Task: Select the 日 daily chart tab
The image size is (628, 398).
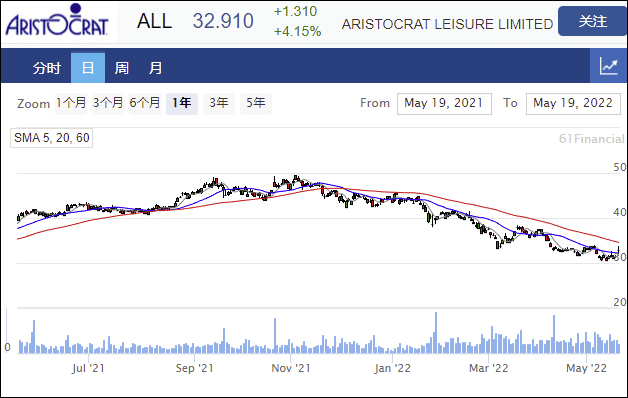Action: point(88,68)
